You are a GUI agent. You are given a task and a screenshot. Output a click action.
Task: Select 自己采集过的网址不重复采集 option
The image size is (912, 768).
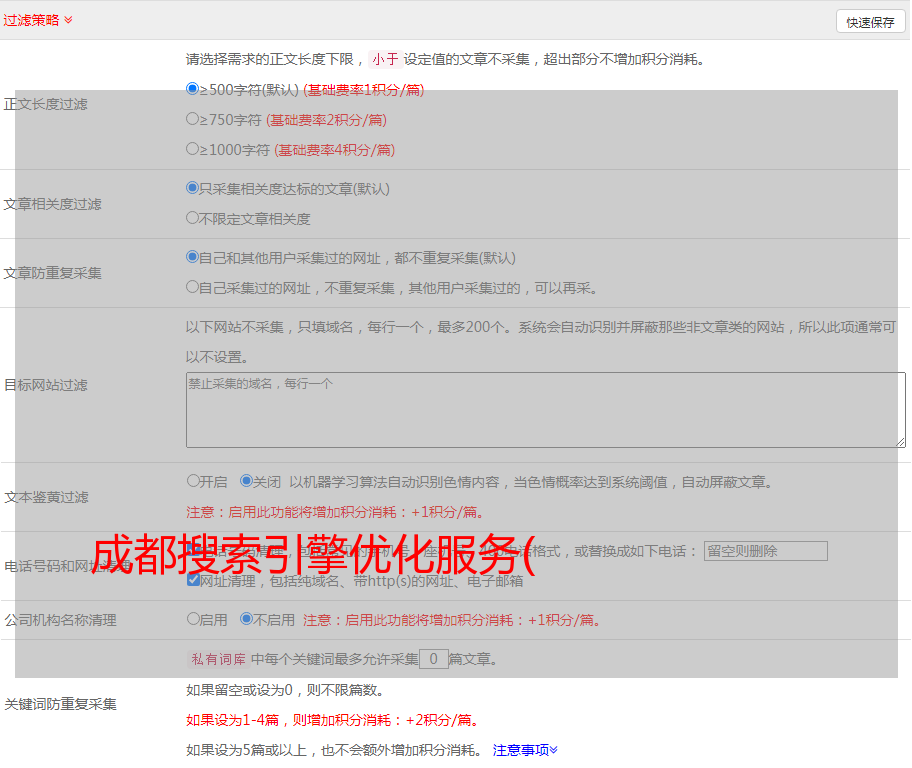tap(193, 286)
